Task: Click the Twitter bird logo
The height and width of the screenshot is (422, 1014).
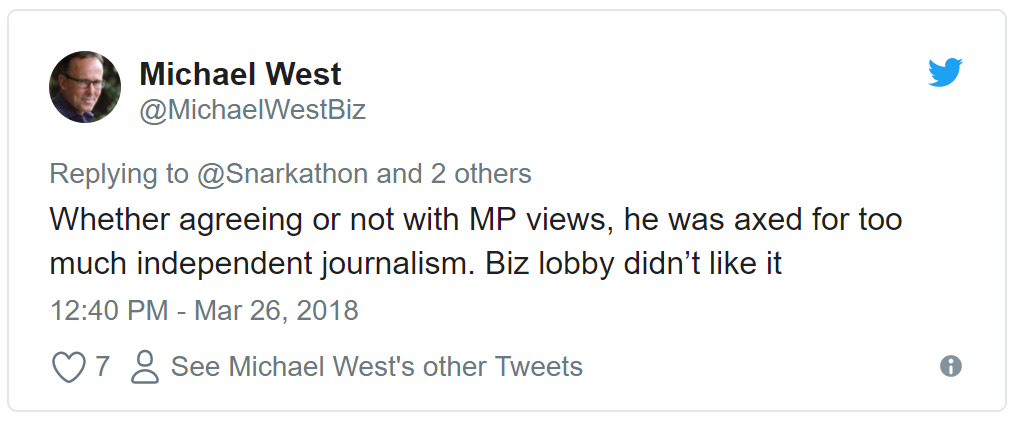Action: (945, 73)
